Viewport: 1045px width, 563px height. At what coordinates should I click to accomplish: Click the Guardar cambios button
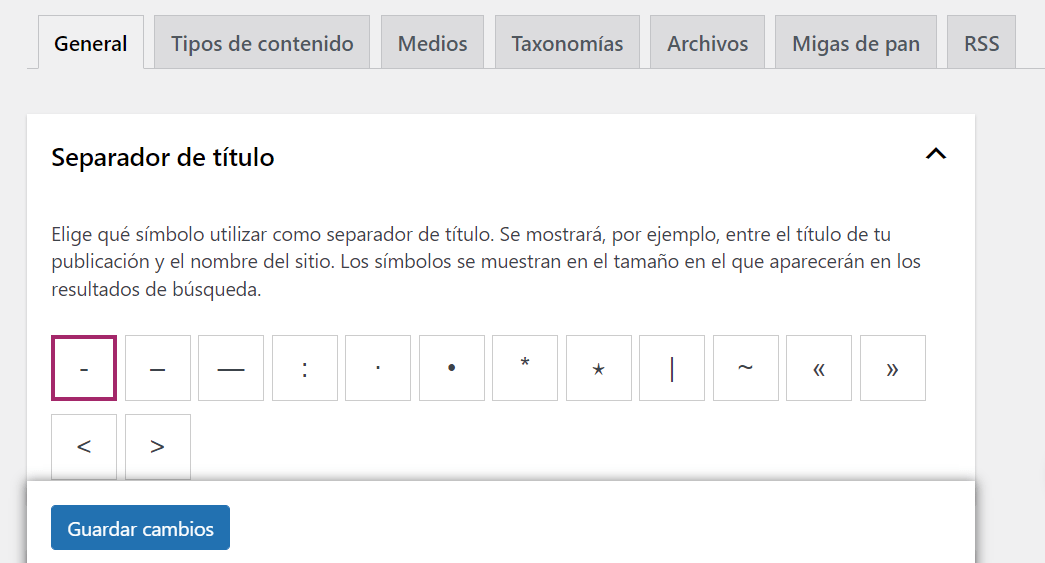coord(141,528)
